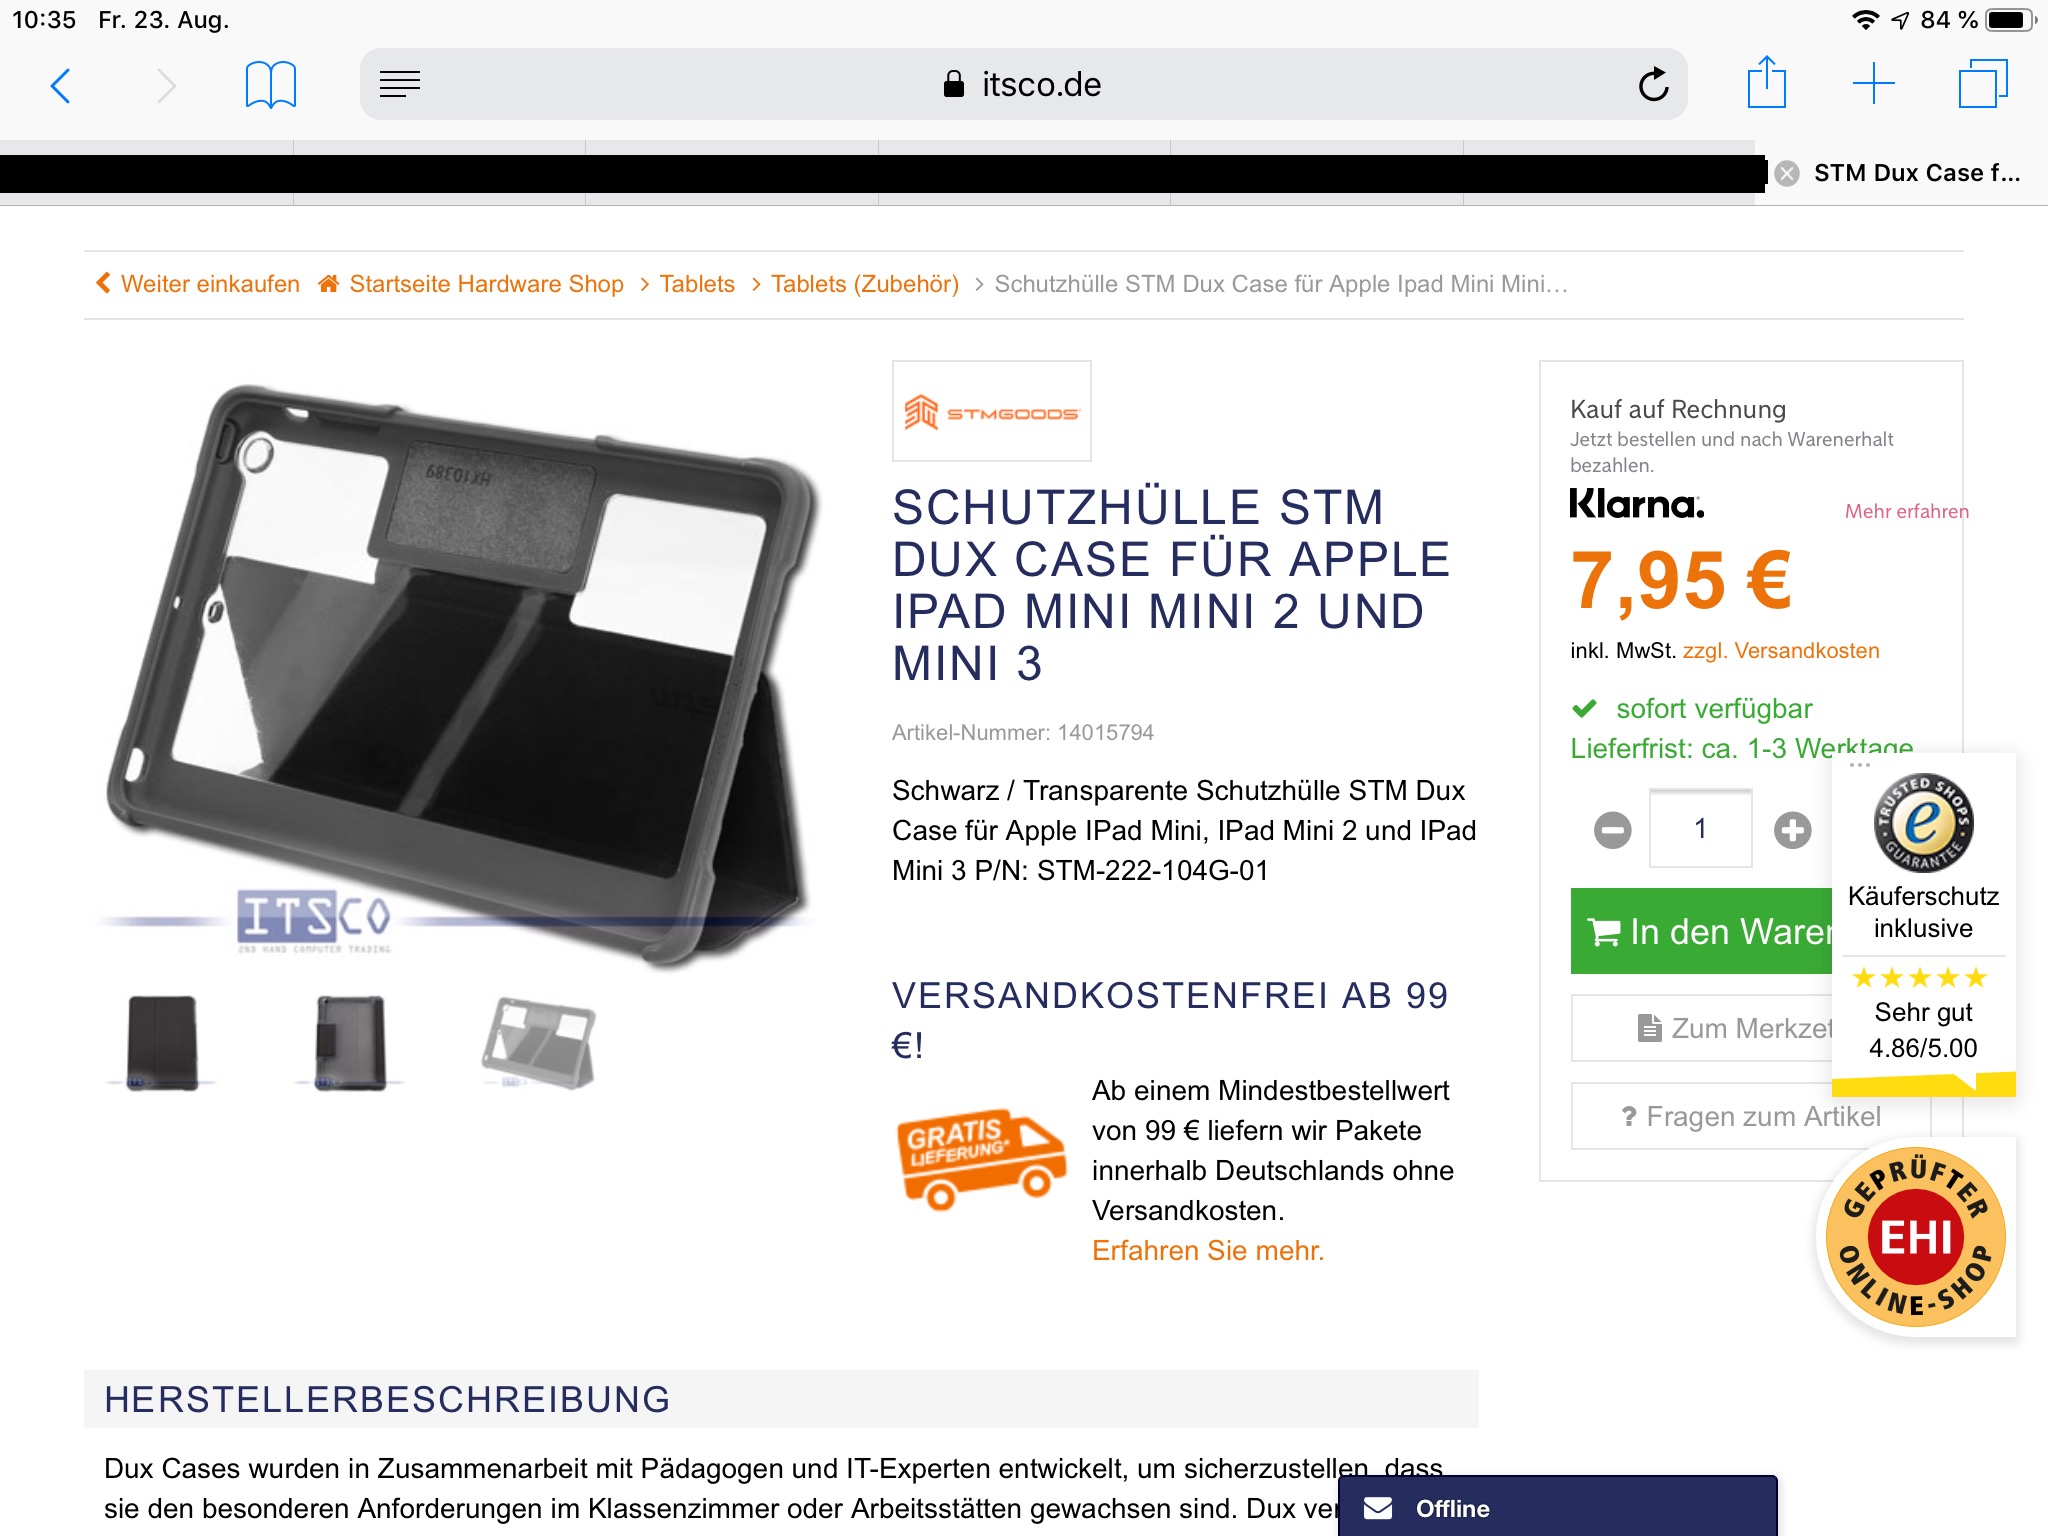Click Zum Merkzettel button
The image size is (2048, 1536).
(1702, 1028)
